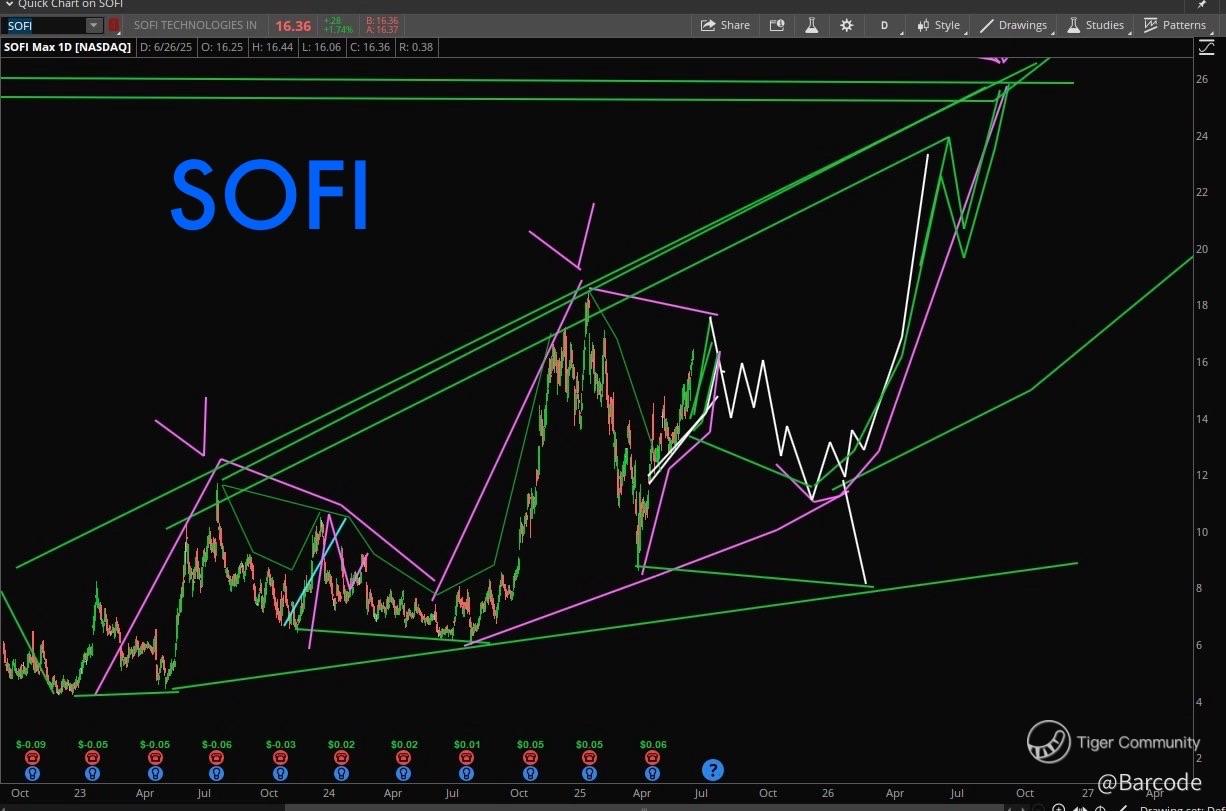Click the 24 year label on time axis
Viewport: 1226px width, 811px height.
coord(330,793)
